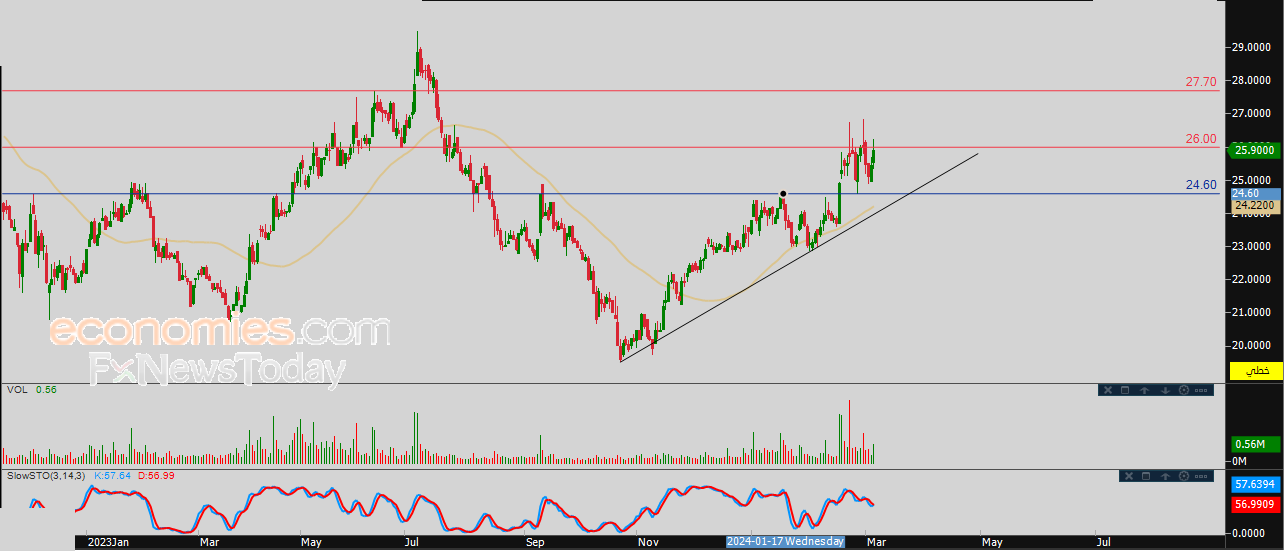Select the 24.2200 moving average price tag

(1255, 206)
